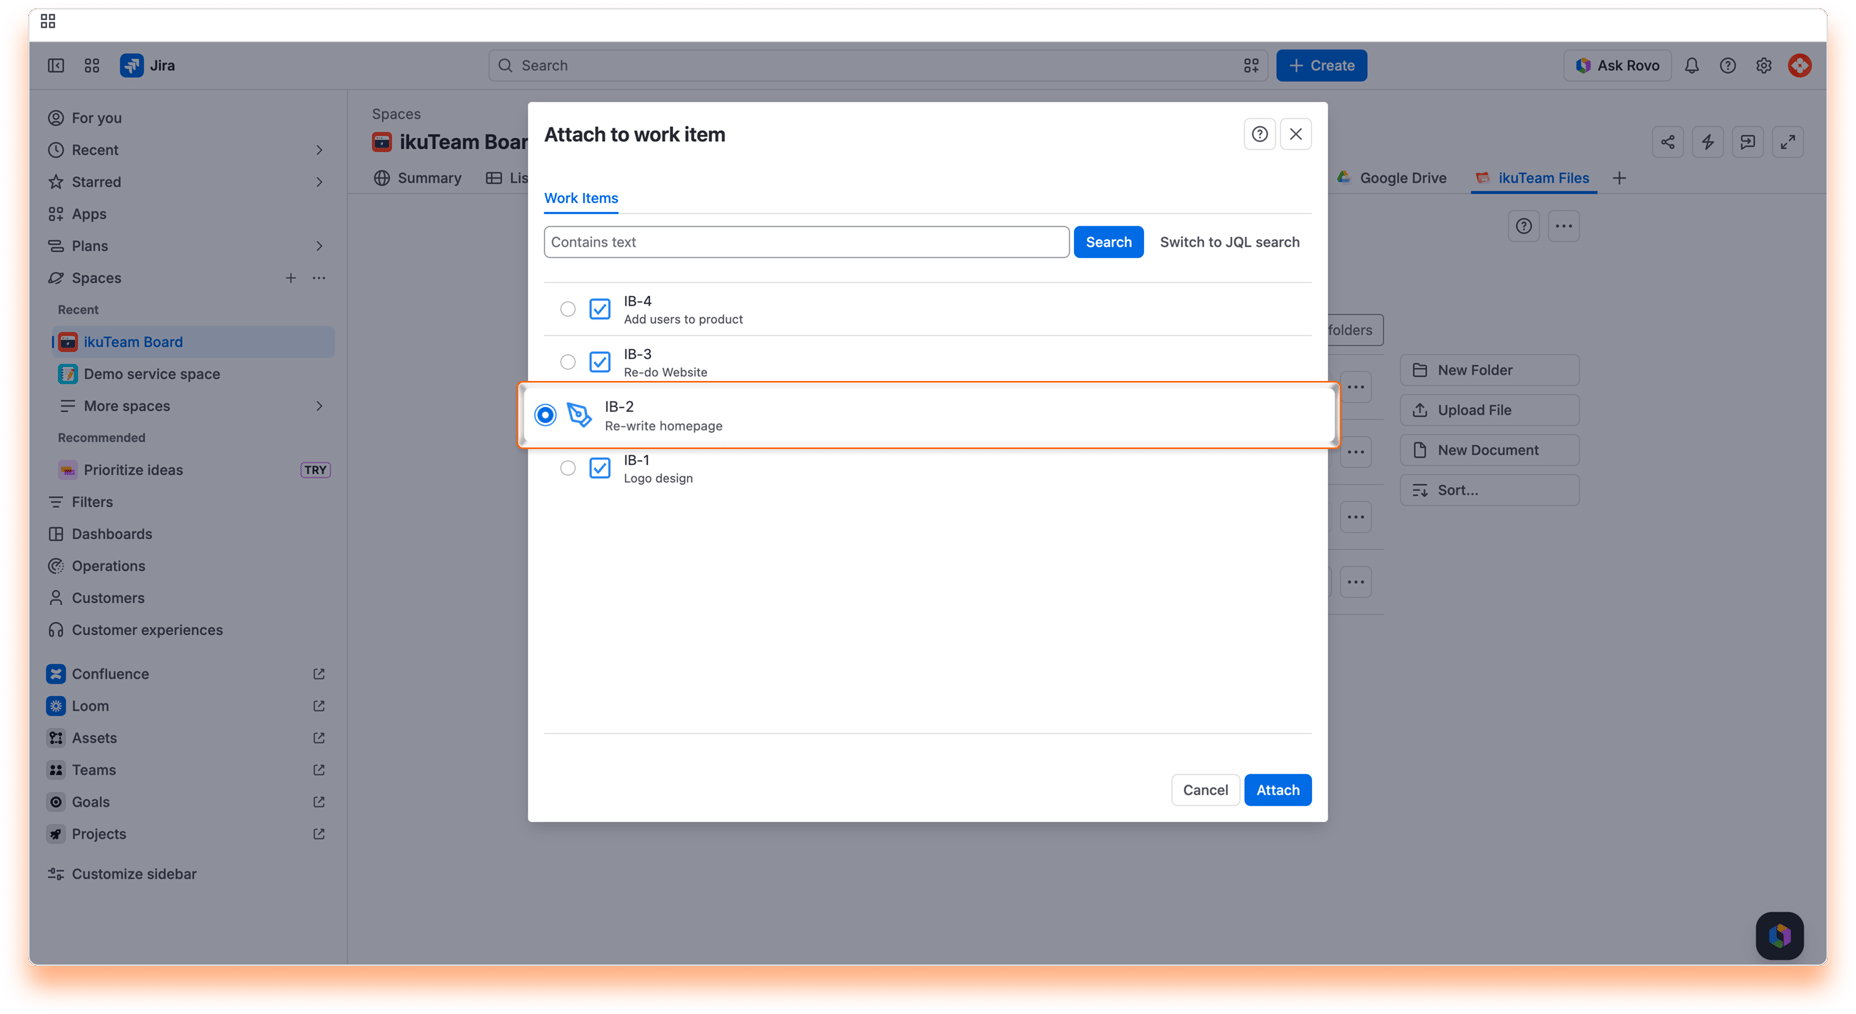Open the settings gear

click(x=1763, y=65)
